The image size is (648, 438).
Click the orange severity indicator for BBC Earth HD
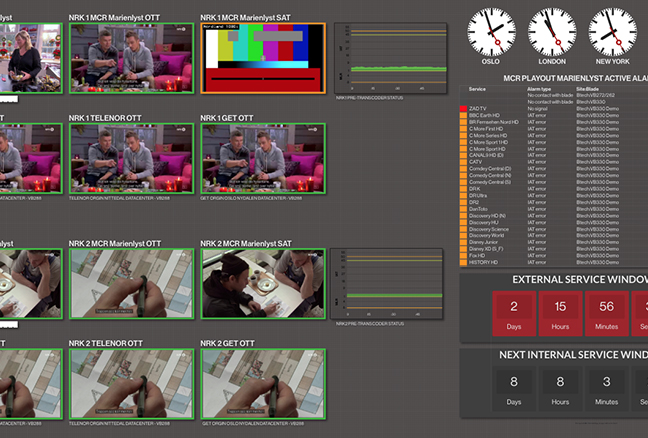[x=463, y=115]
